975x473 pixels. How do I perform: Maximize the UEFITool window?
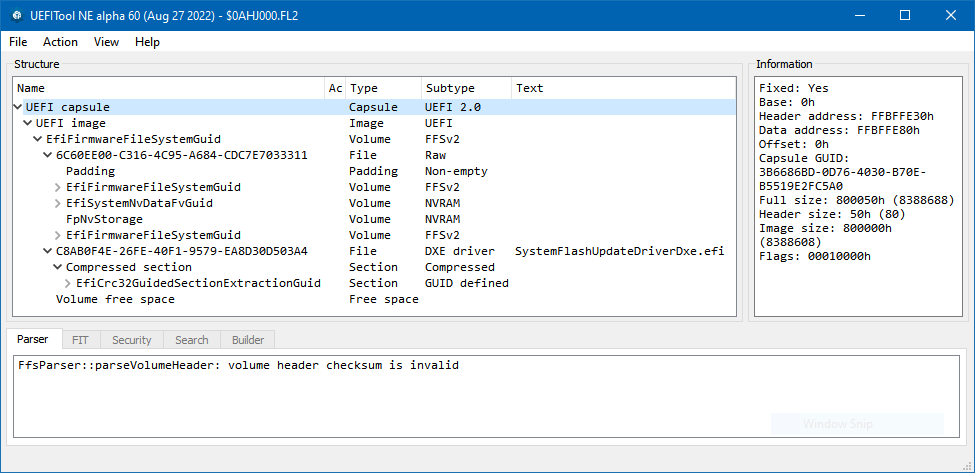905,16
